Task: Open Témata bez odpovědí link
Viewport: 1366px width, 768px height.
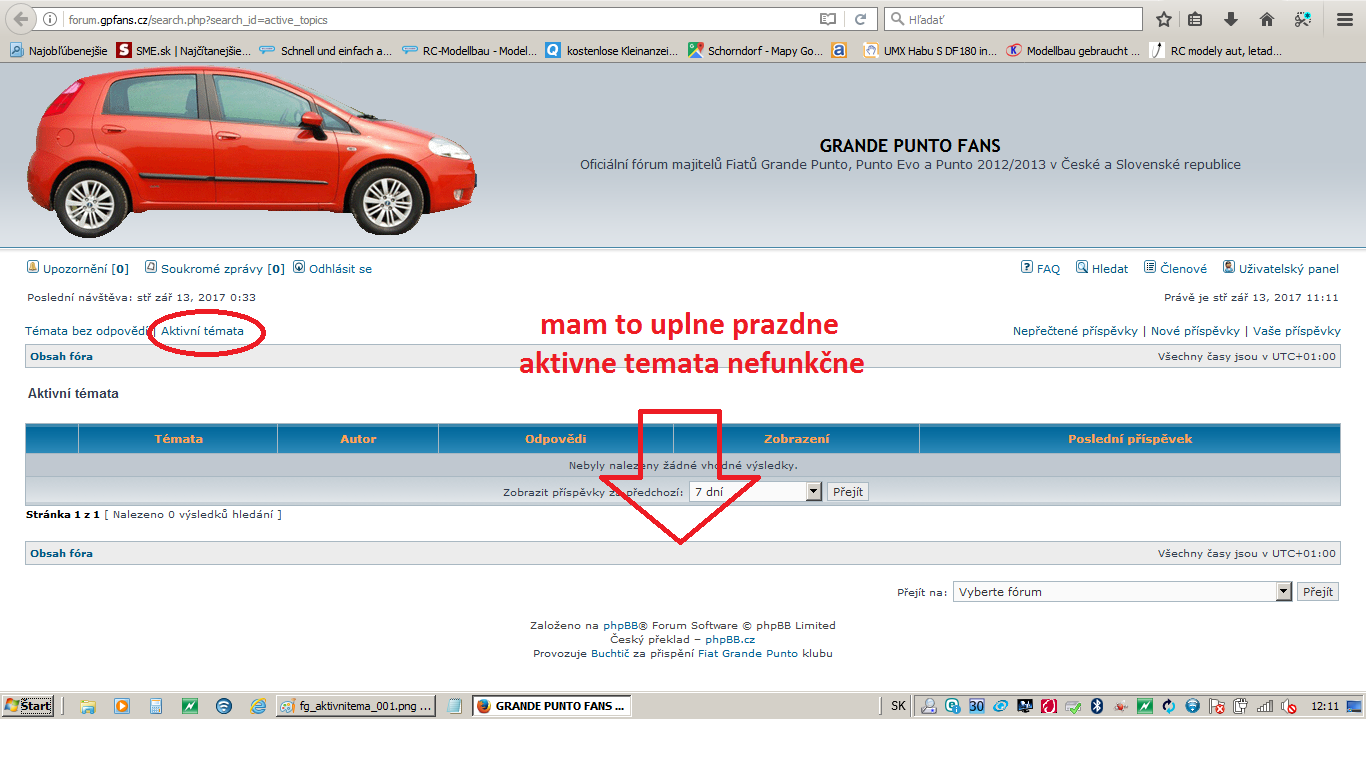Action: tap(87, 331)
